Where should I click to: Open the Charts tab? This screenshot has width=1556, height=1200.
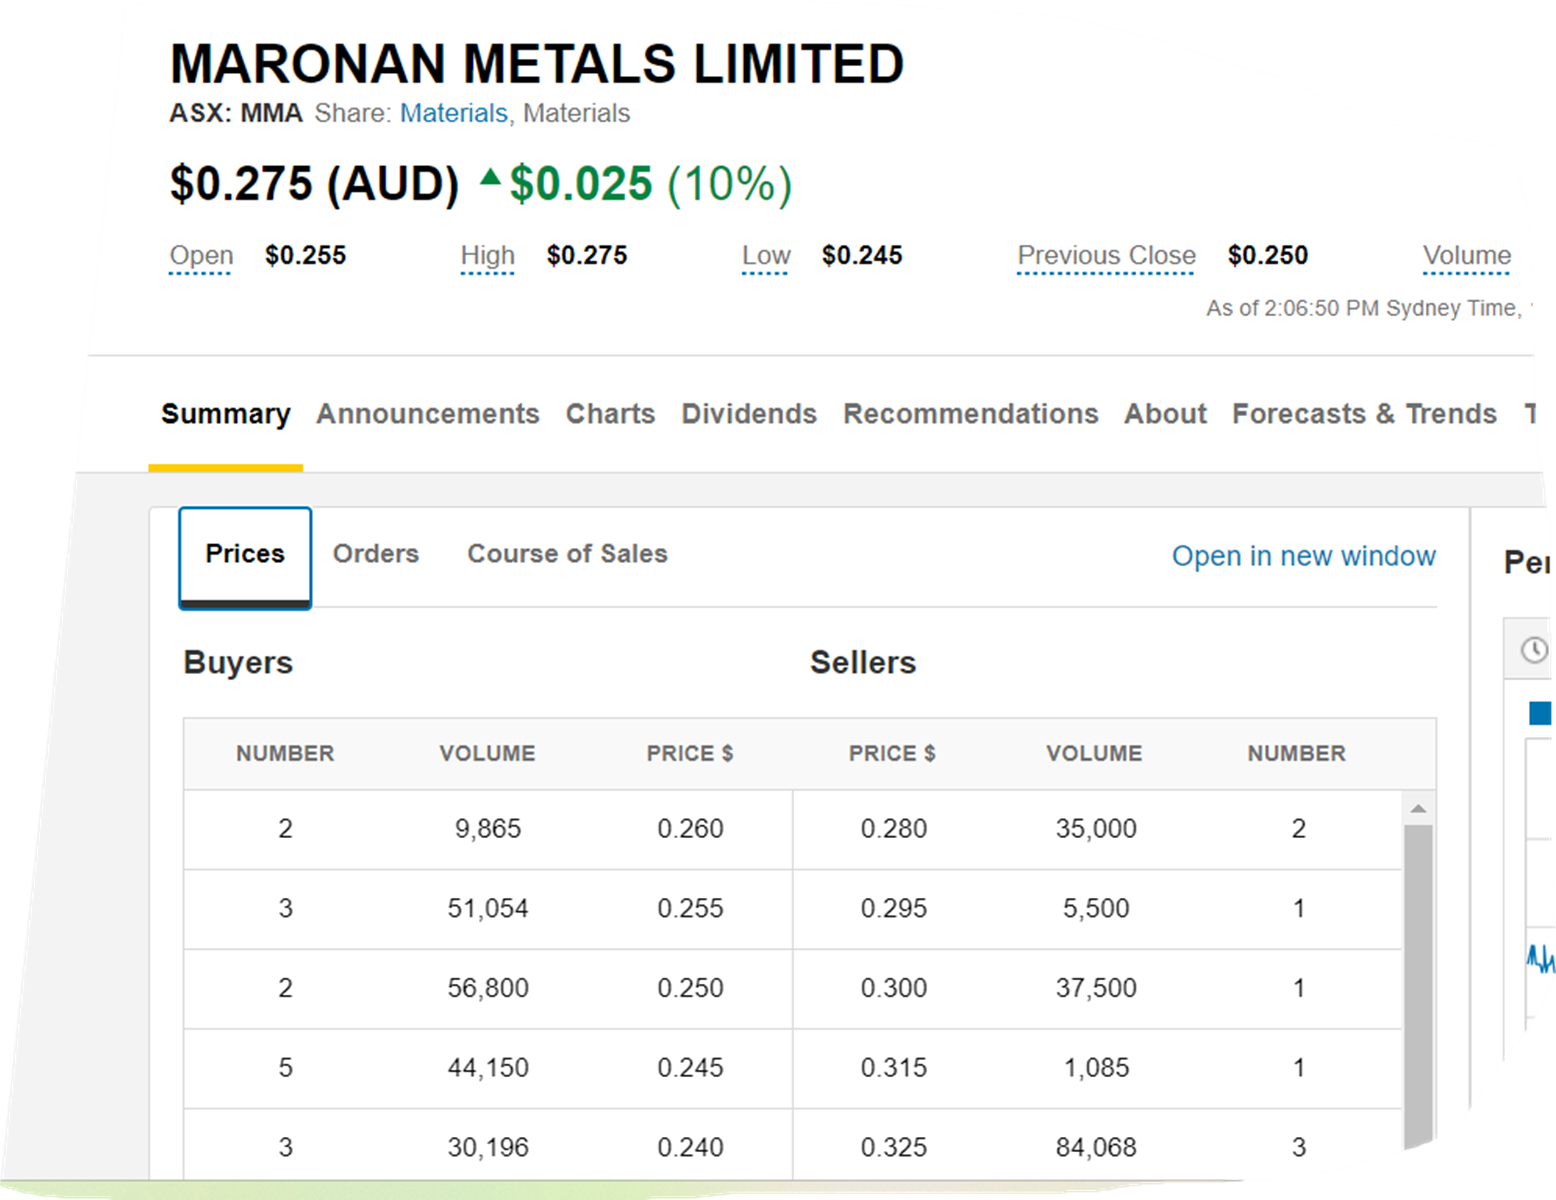[610, 414]
